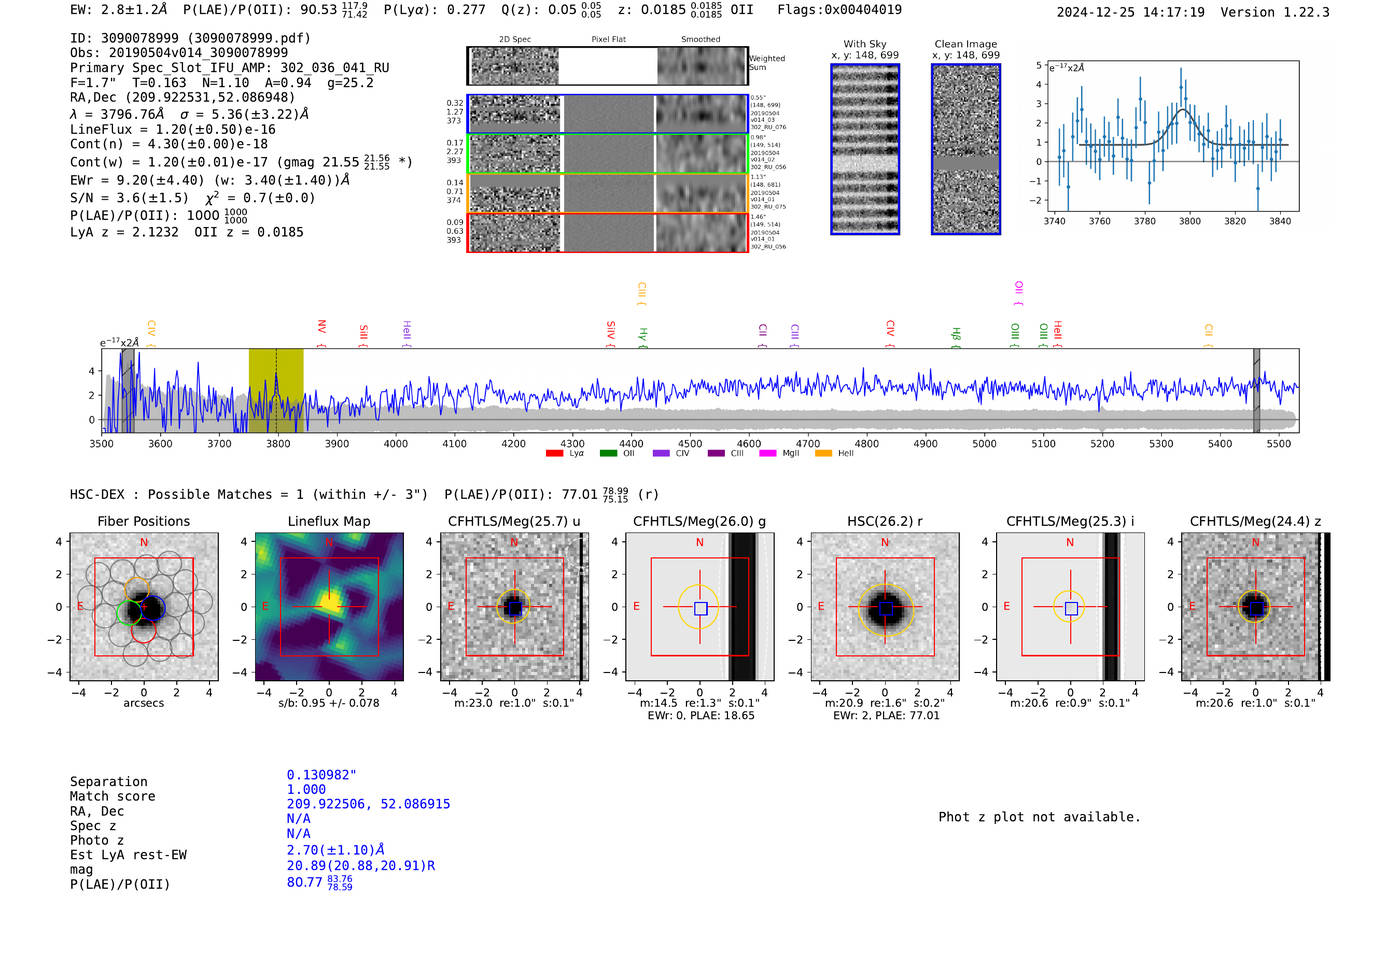This screenshot has height=953, width=1400.
Task: Click the Weighted Sum spectrum strip
Action: [608, 66]
